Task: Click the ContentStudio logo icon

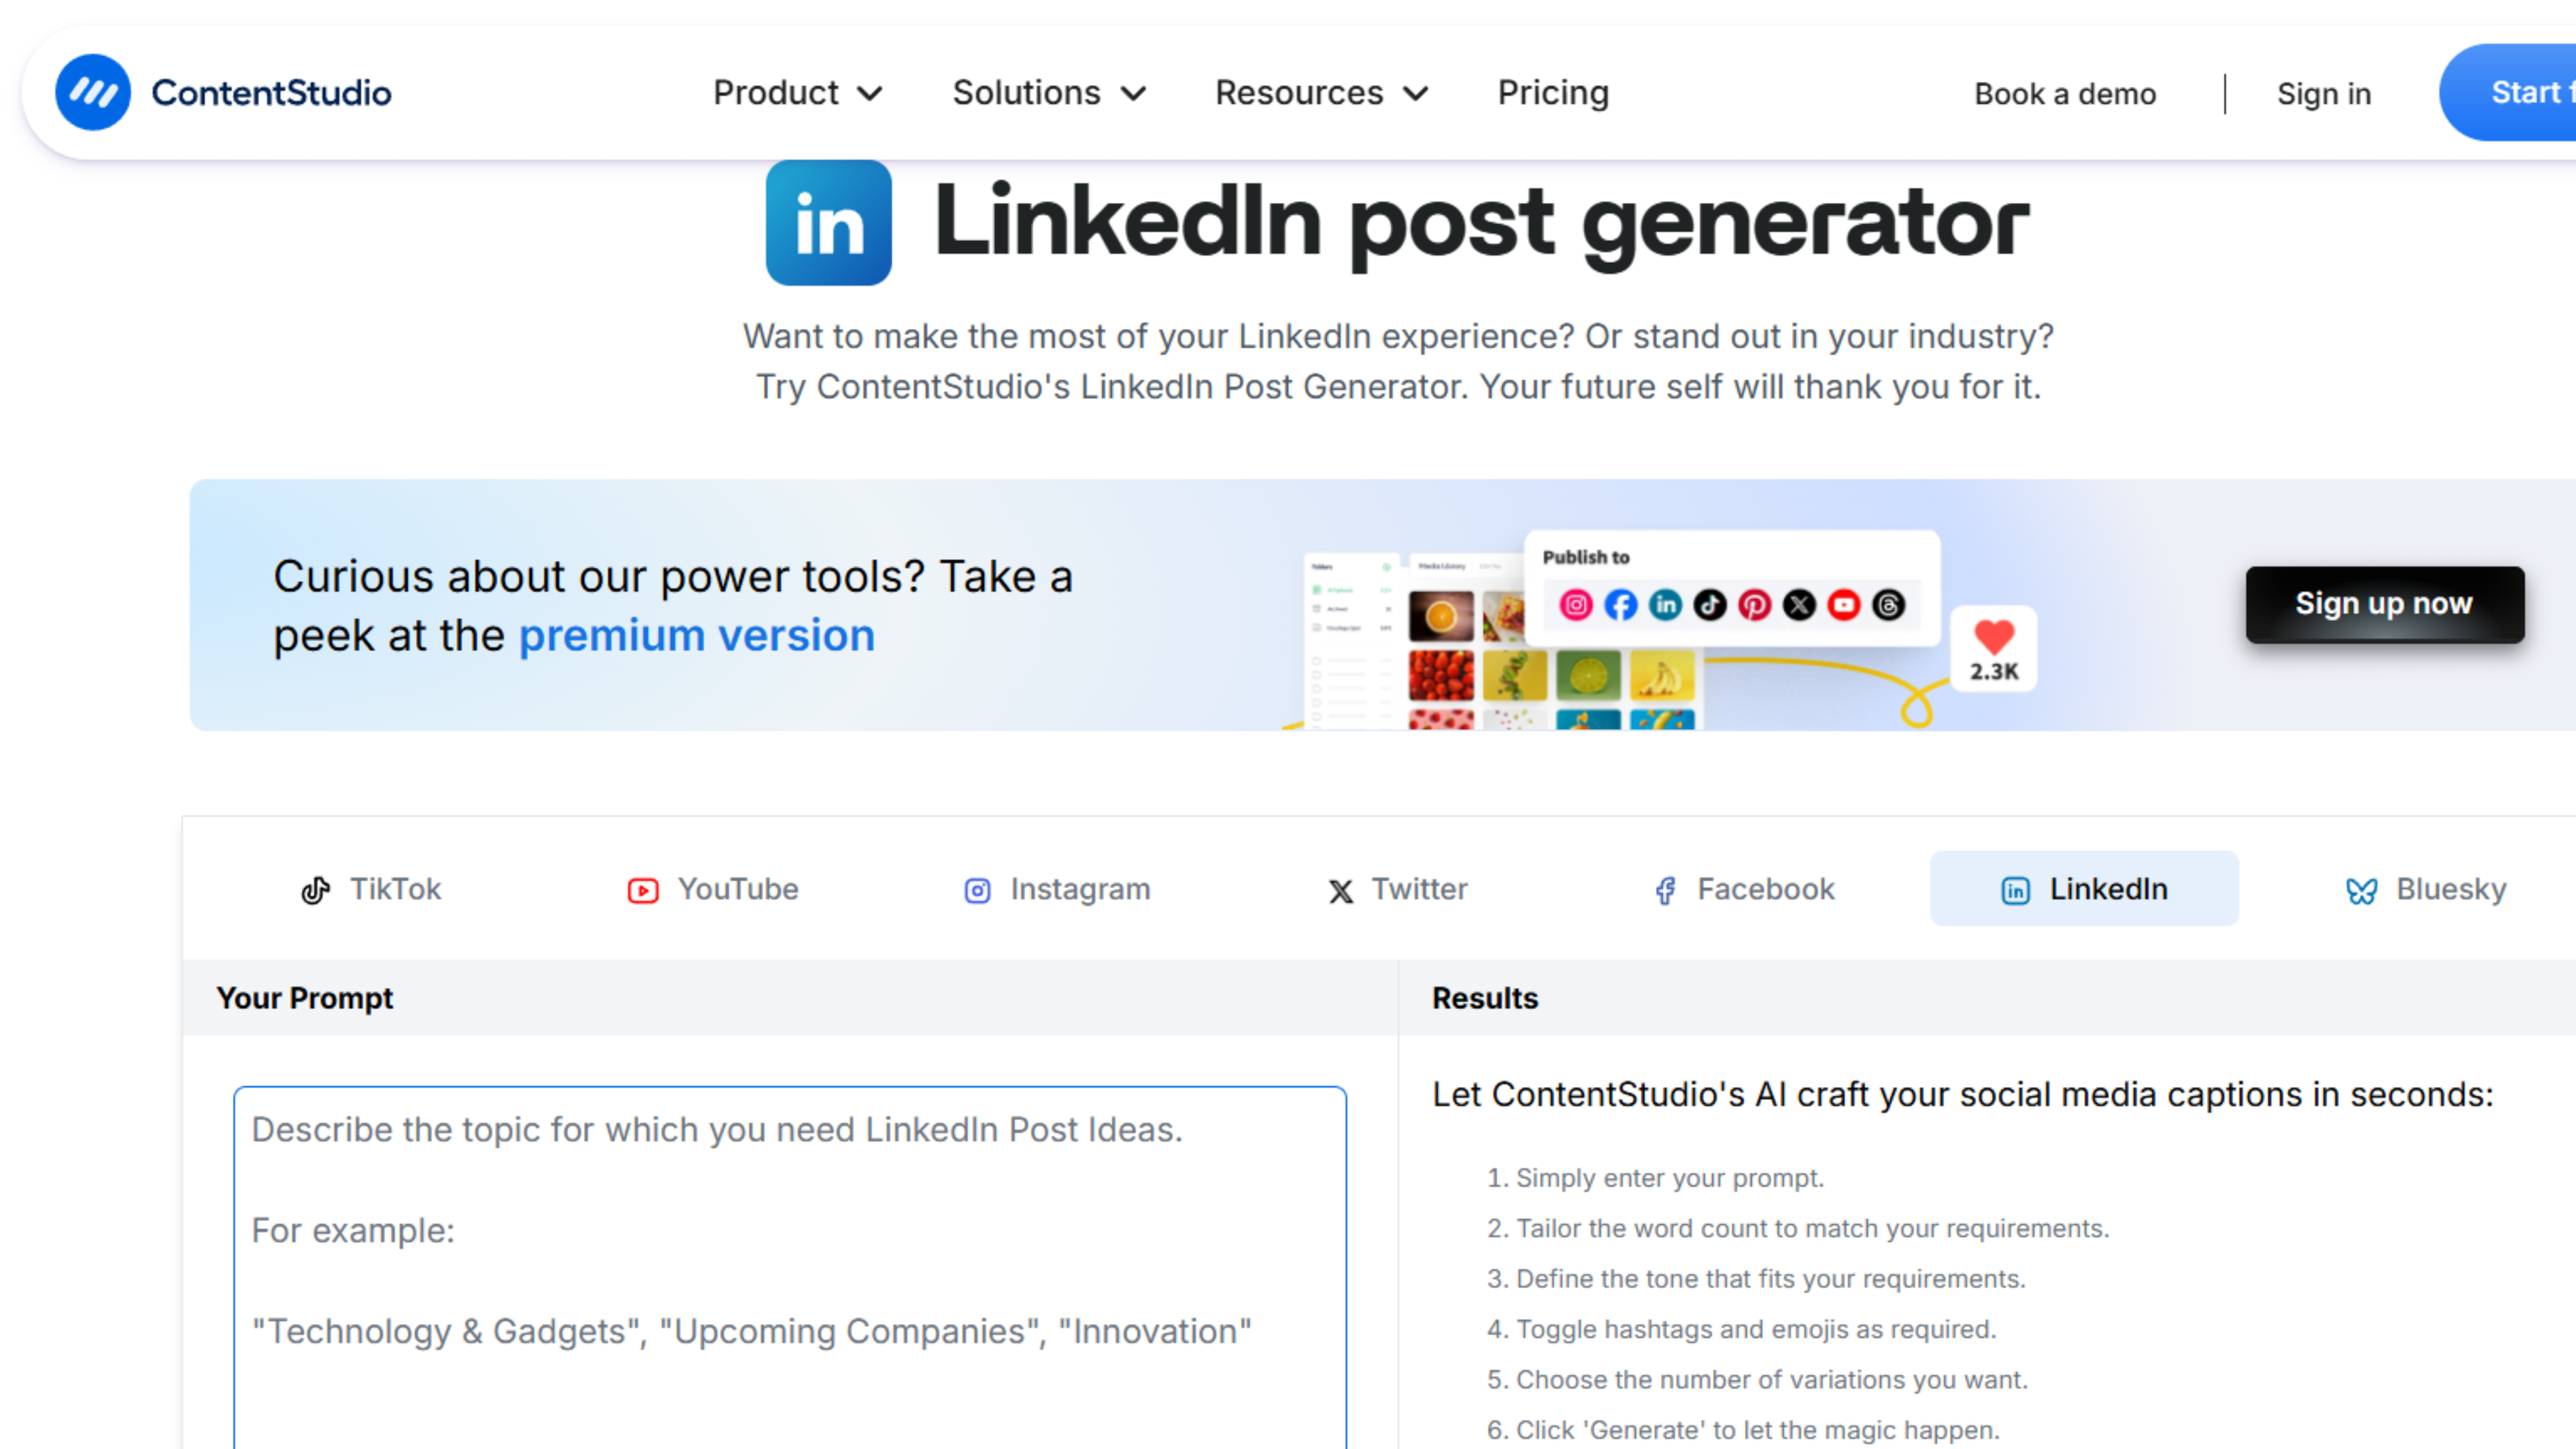Action: coord(92,92)
